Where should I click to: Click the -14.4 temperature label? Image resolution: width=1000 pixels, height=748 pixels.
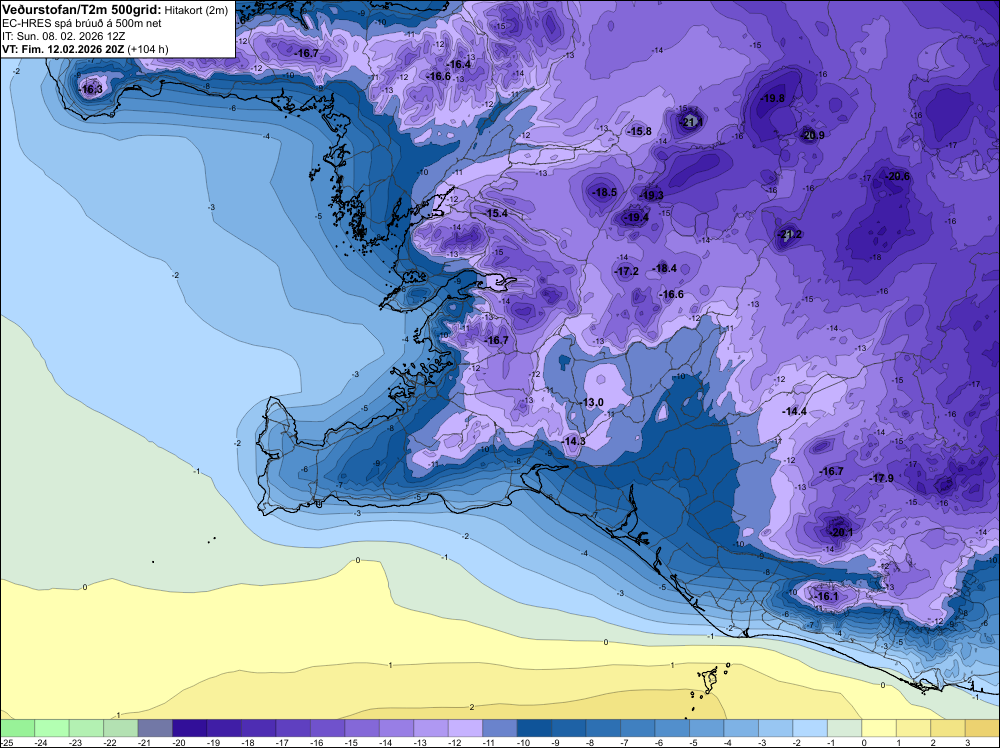click(795, 412)
